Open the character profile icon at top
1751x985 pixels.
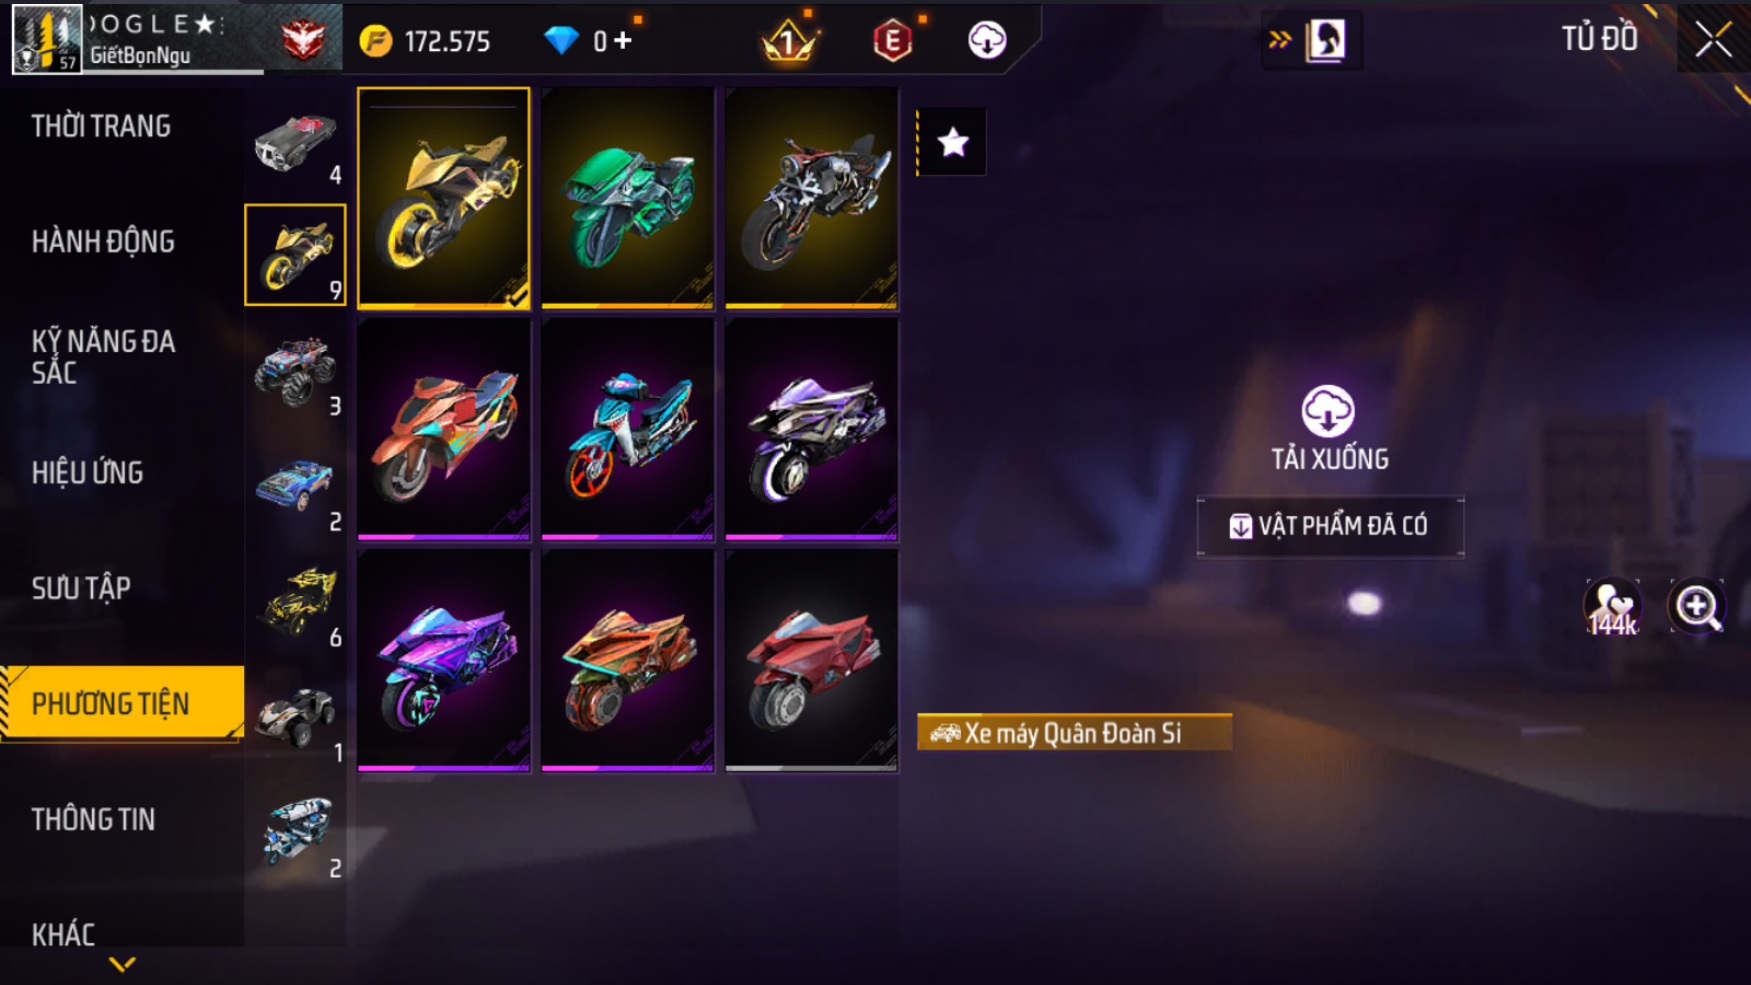point(1326,40)
